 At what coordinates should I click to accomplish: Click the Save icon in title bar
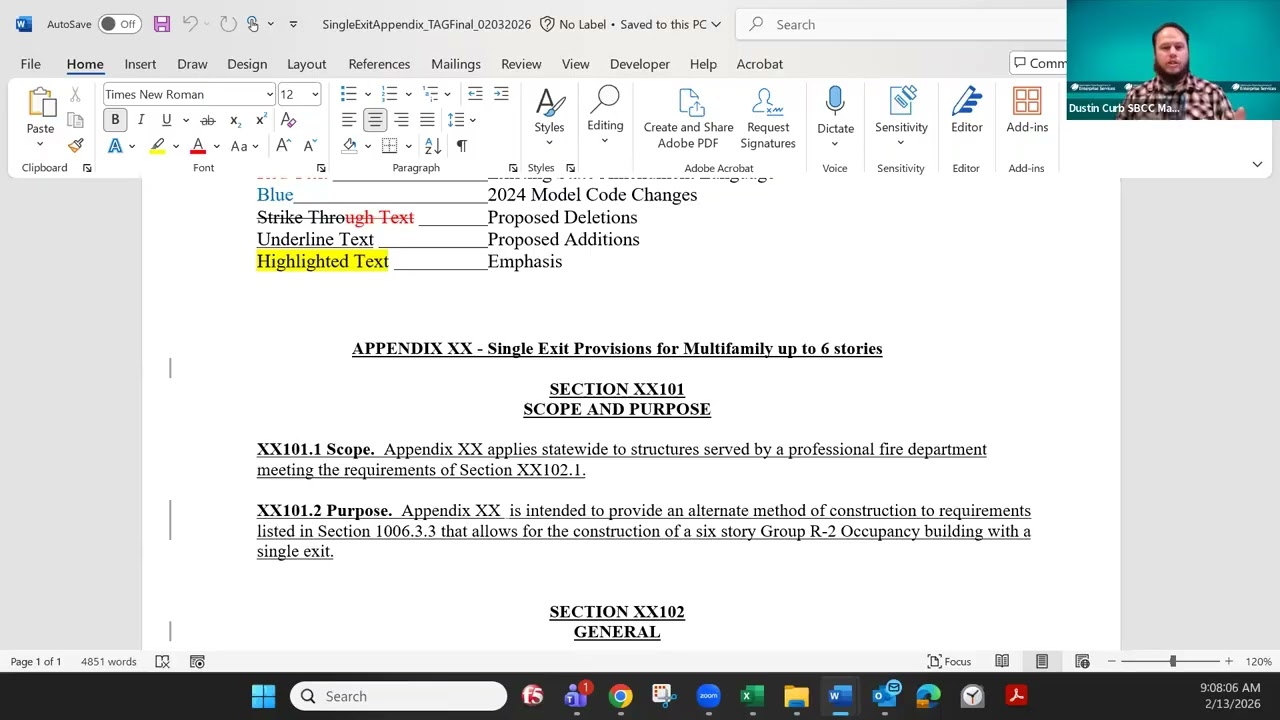tap(162, 24)
